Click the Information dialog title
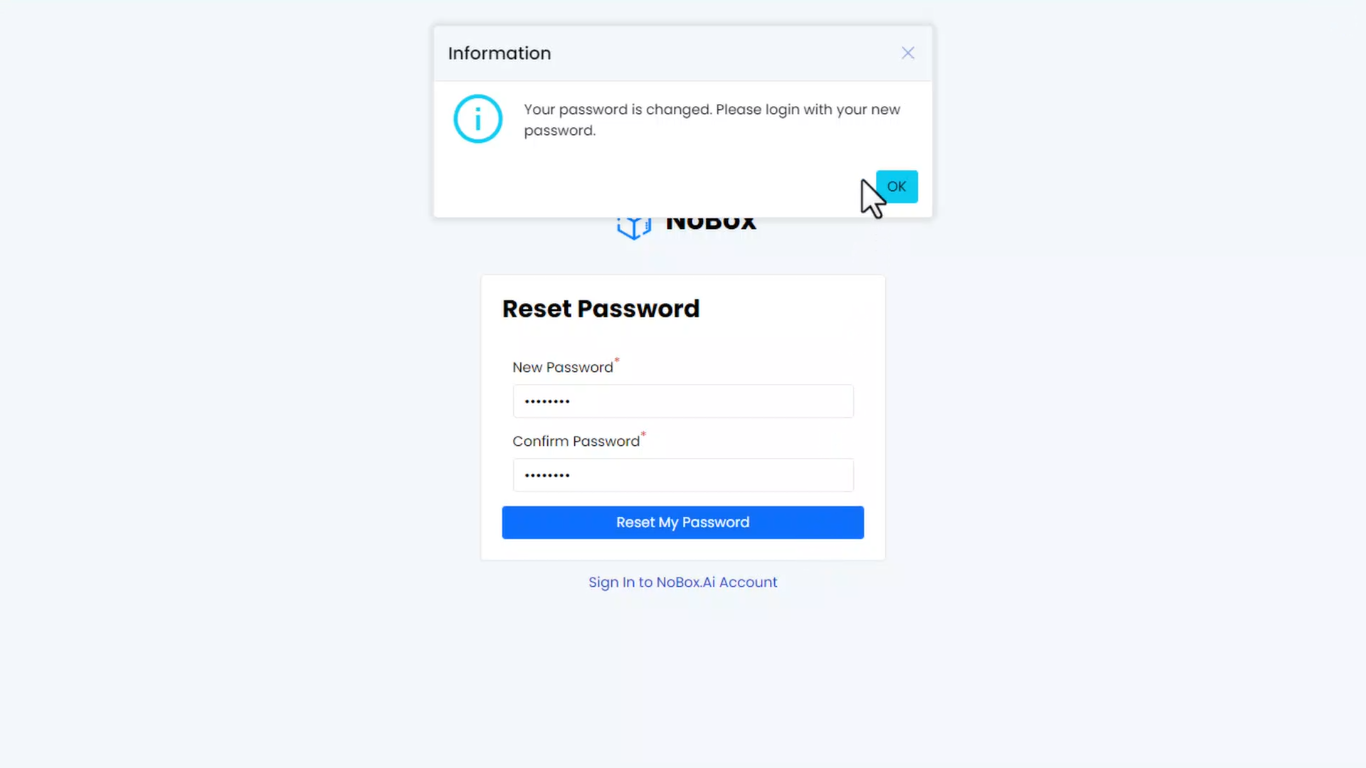The image size is (1366, 768). (x=499, y=53)
